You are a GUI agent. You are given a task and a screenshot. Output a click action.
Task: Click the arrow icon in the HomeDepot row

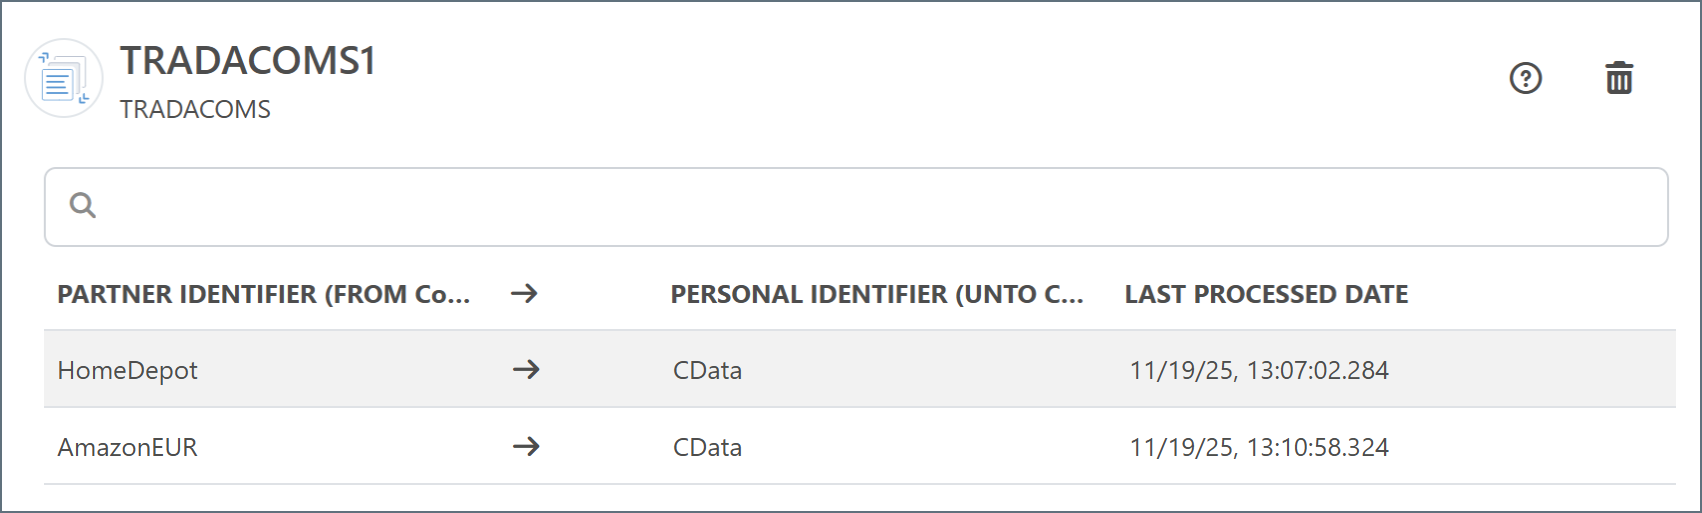click(526, 370)
